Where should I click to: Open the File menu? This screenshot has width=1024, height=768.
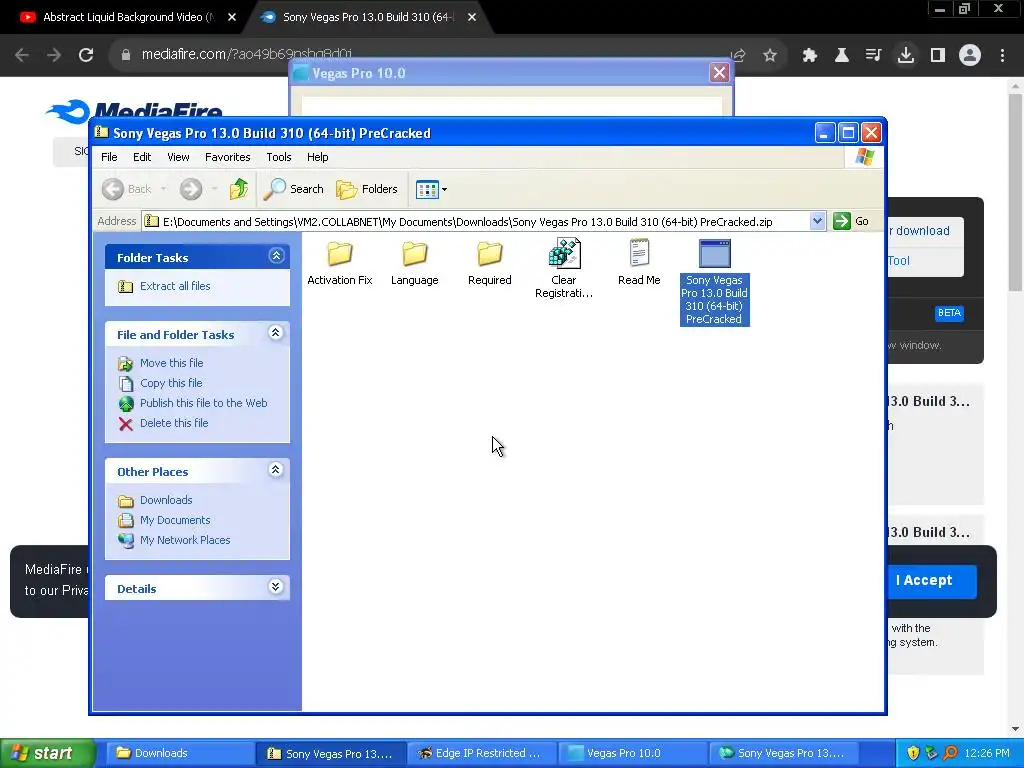[109, 157]
